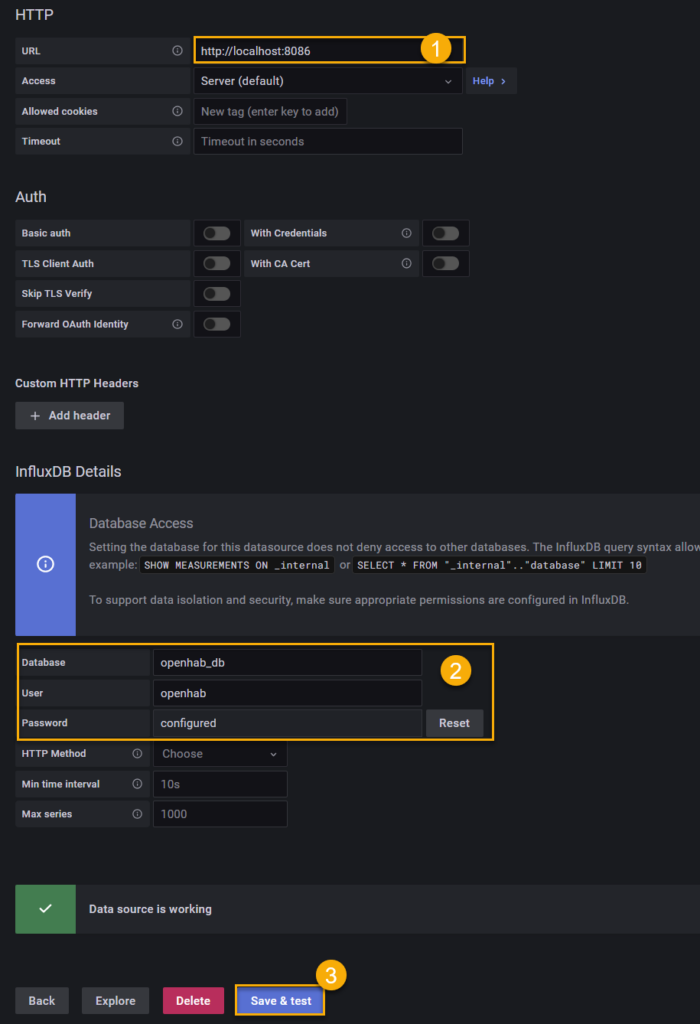Click the Allowed cookies info icon
Image resolution: width=700 pixels, height=1024 pixels.
(177, 111)
